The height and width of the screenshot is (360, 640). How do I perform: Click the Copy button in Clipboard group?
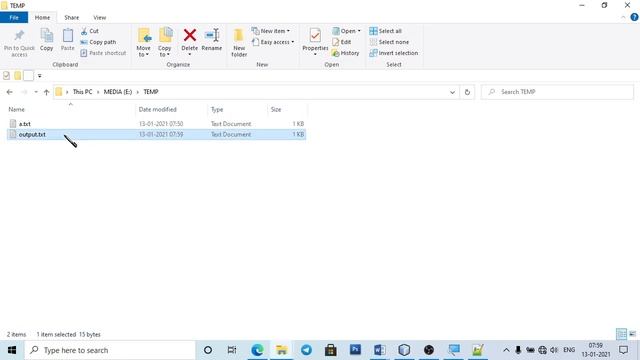(x=47, y=40)
